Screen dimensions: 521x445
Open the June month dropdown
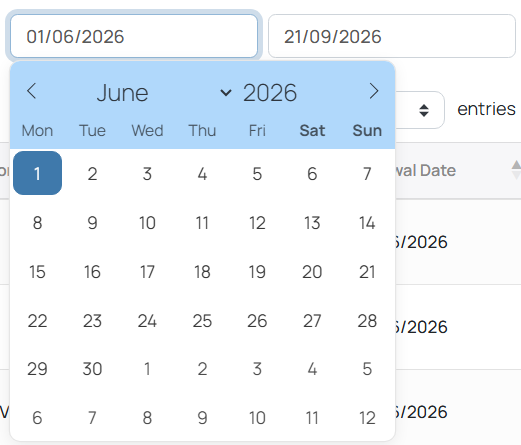click(x=163, y=93)
